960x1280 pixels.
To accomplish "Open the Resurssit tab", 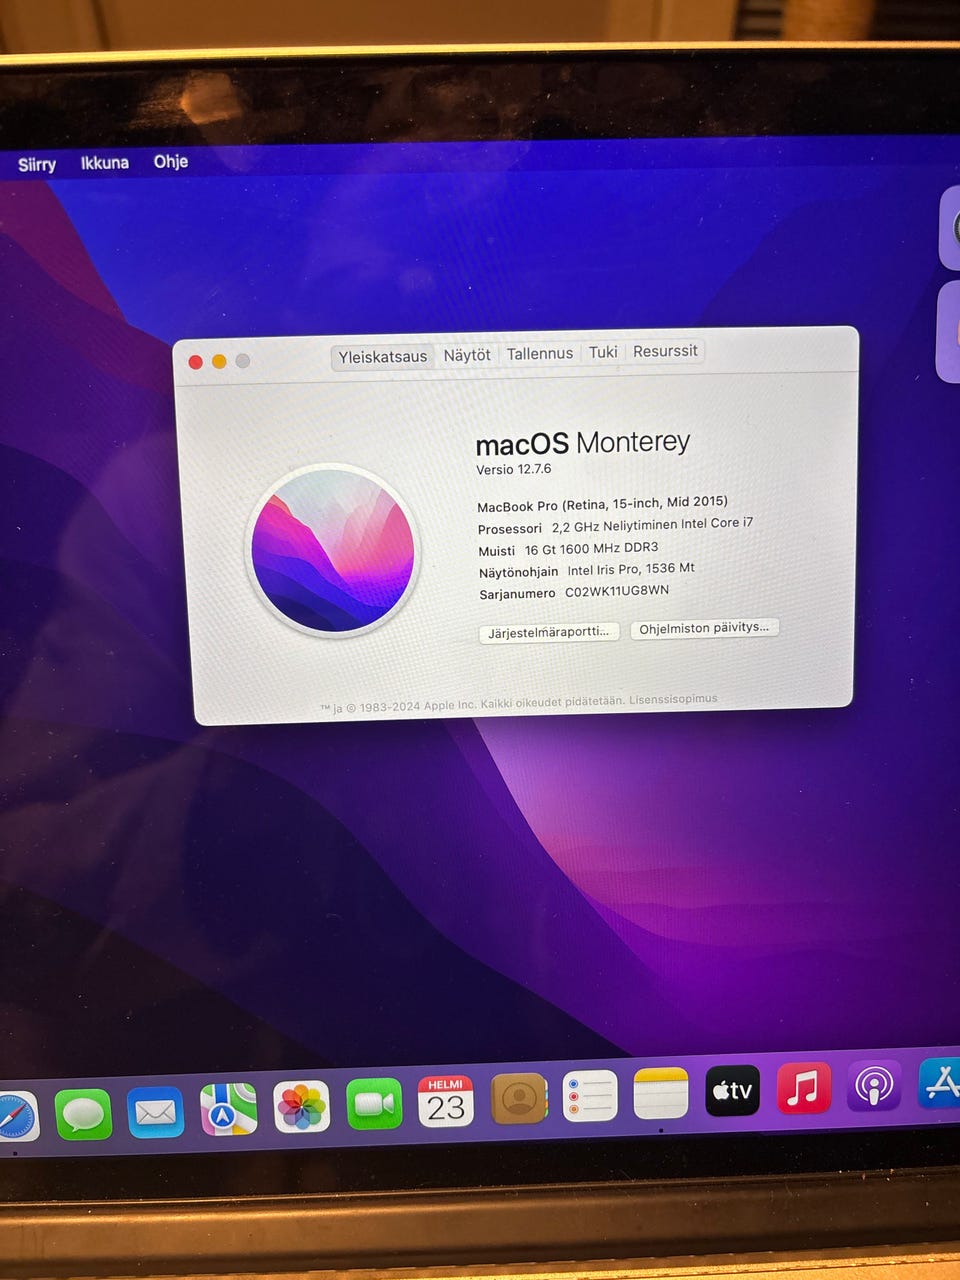I will tap(665, 351).
